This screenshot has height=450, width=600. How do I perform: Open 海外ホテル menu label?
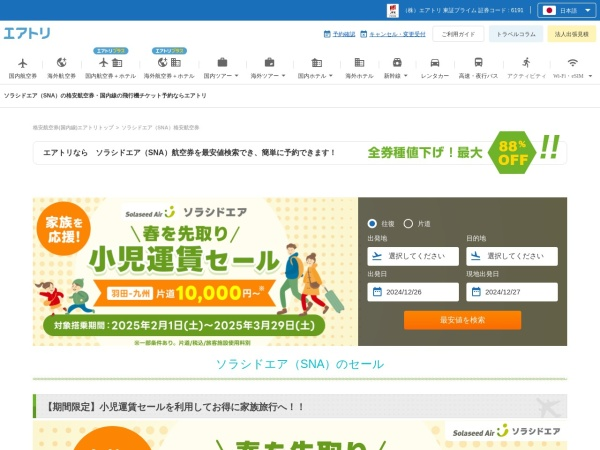pos(359,76)
